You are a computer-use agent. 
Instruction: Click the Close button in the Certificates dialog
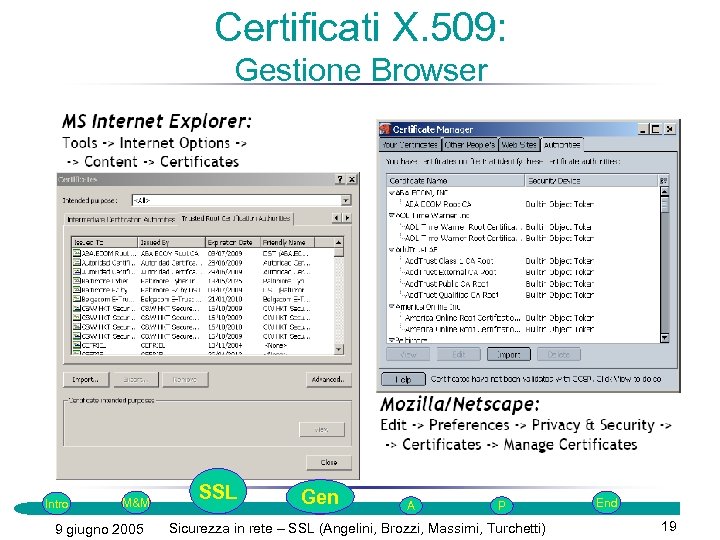click(x=329, y=462)
